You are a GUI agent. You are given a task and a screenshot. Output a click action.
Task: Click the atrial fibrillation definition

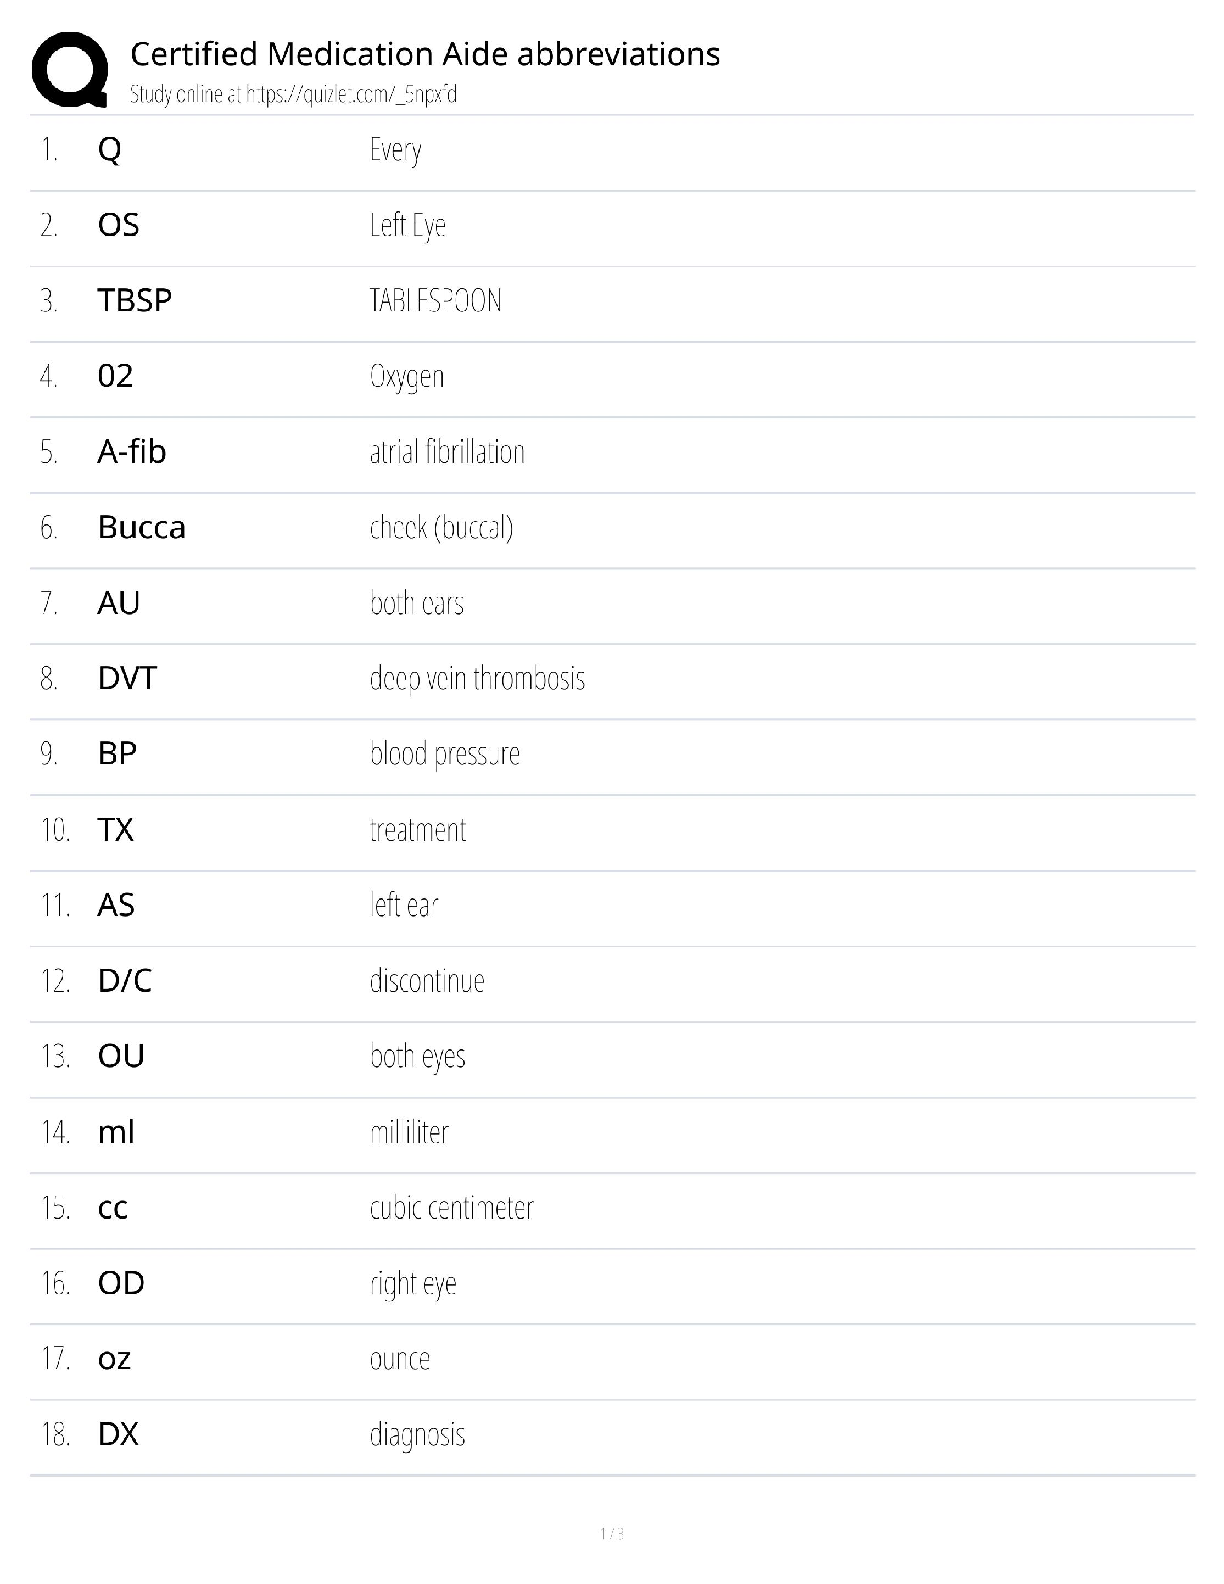446,452
